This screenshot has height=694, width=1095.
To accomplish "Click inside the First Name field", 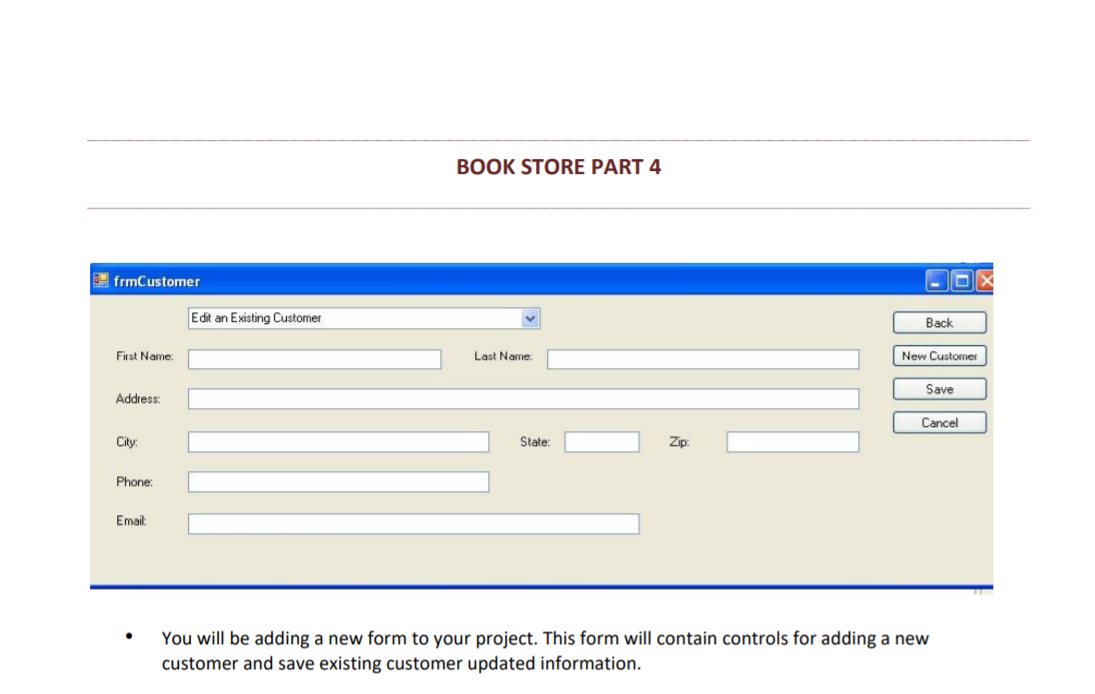I will [x=313, y=358].
